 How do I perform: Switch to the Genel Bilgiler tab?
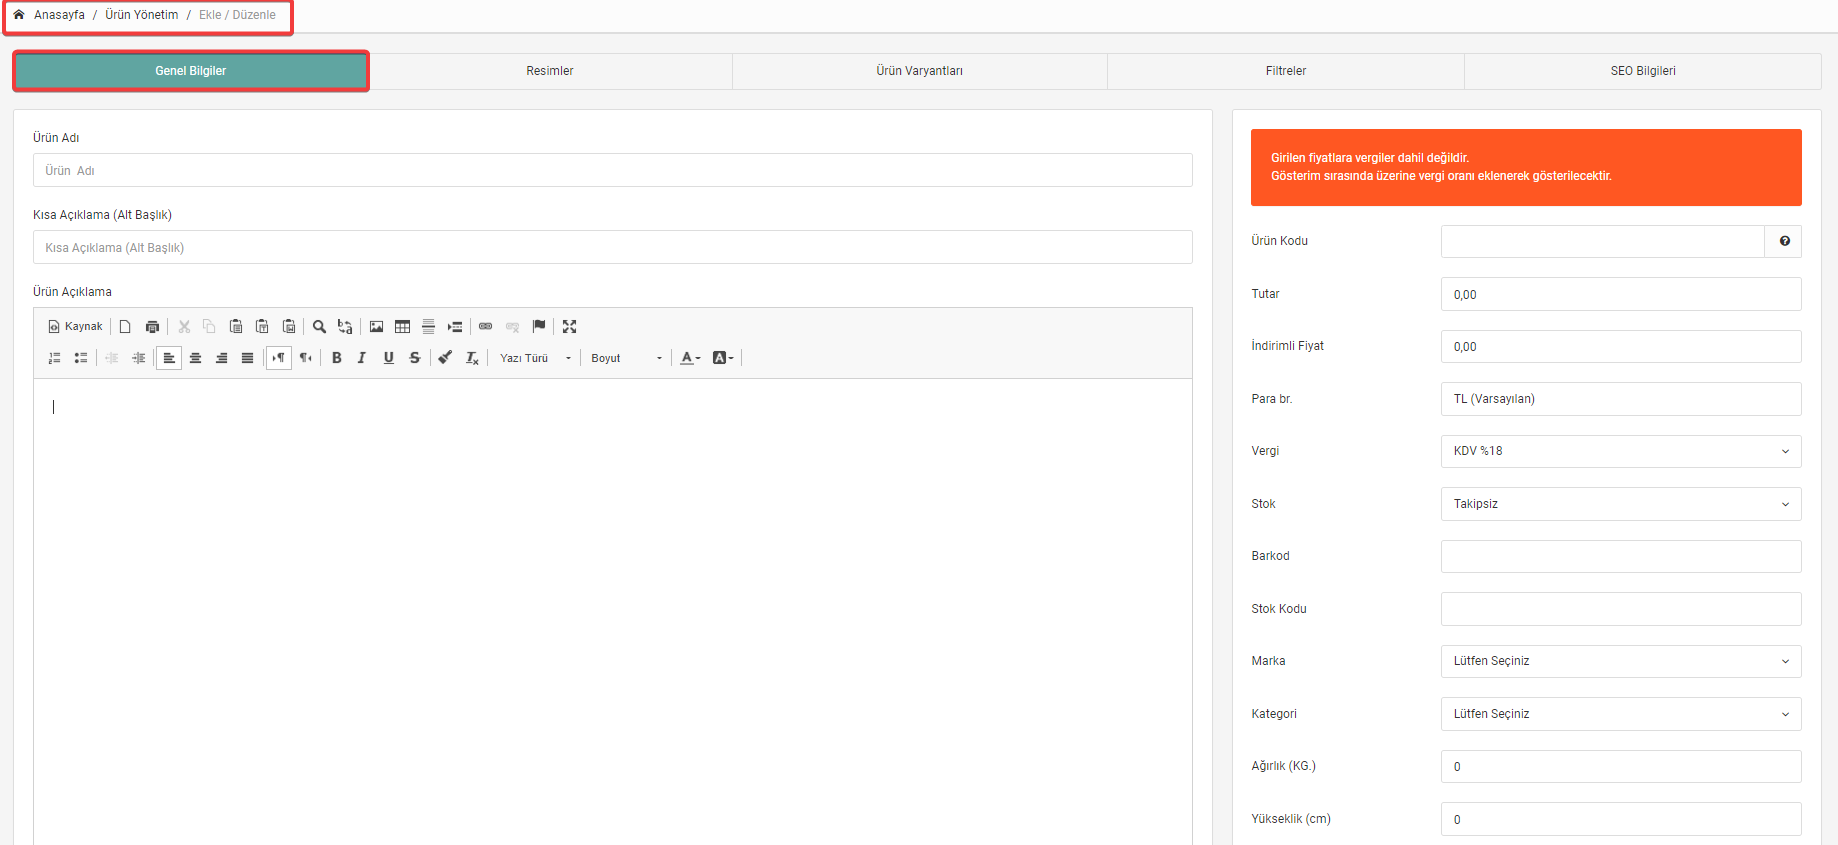pos(191,71)
